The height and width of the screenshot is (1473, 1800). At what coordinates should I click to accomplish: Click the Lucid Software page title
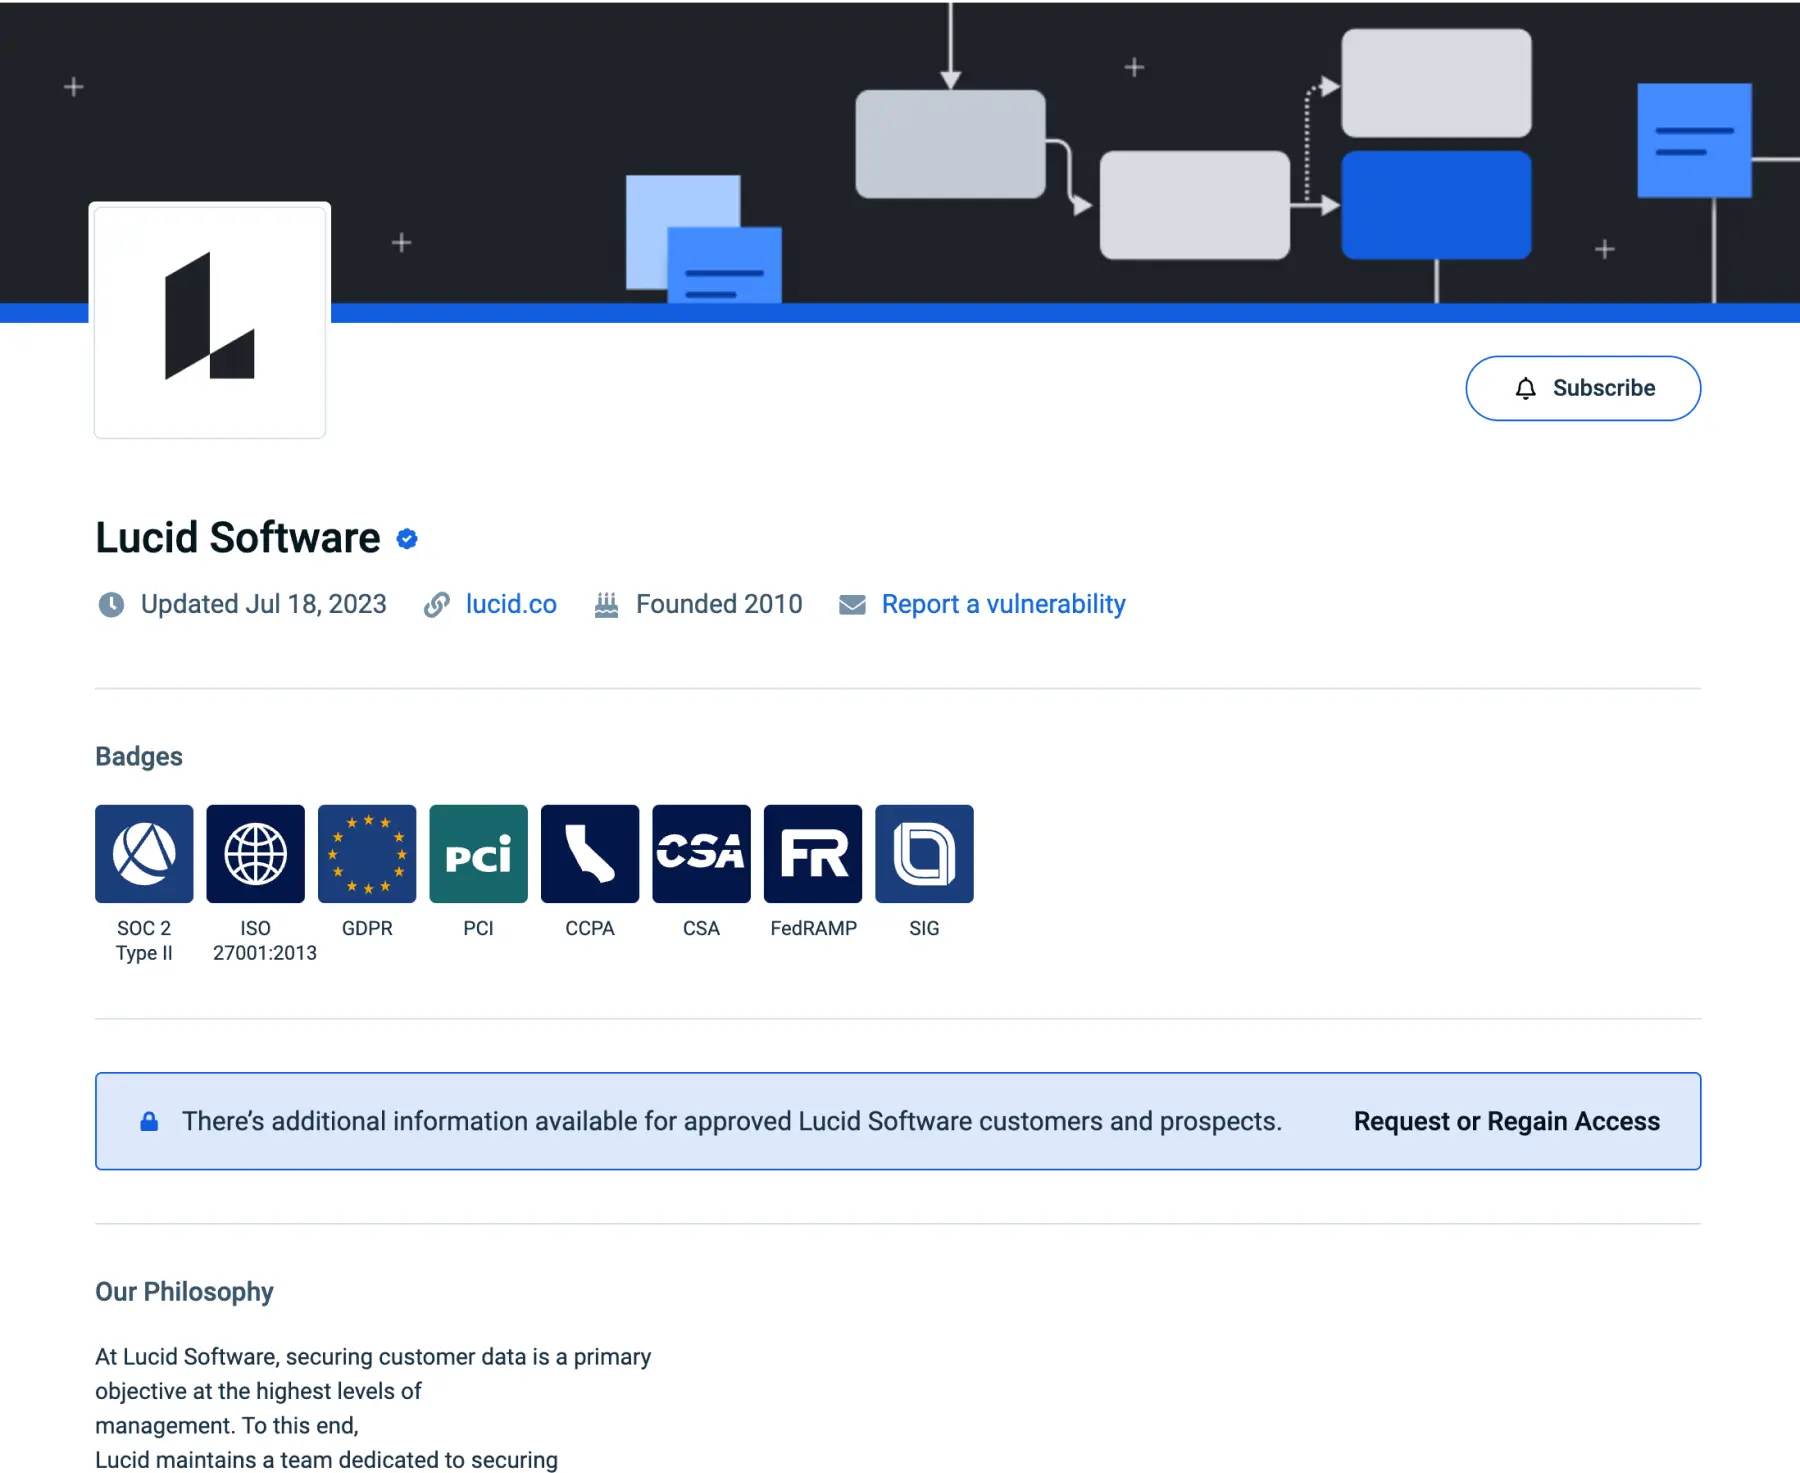[x=238, y=538]
